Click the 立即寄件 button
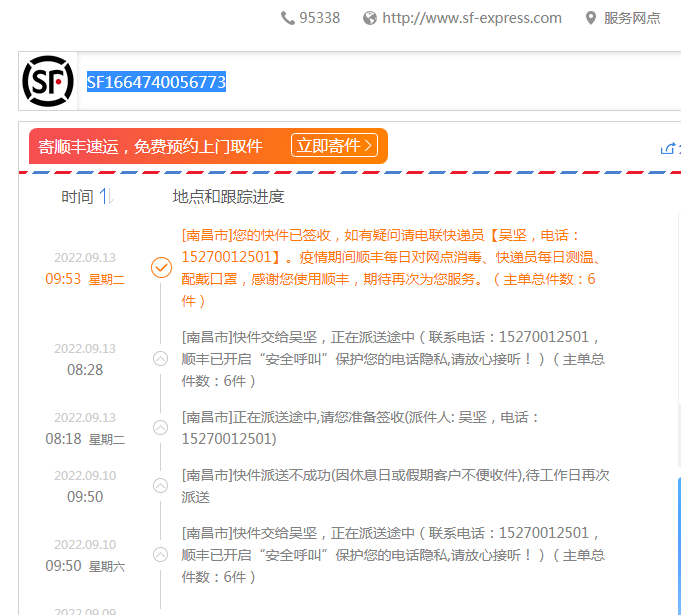The image size is (681, 615). [334, 145]
